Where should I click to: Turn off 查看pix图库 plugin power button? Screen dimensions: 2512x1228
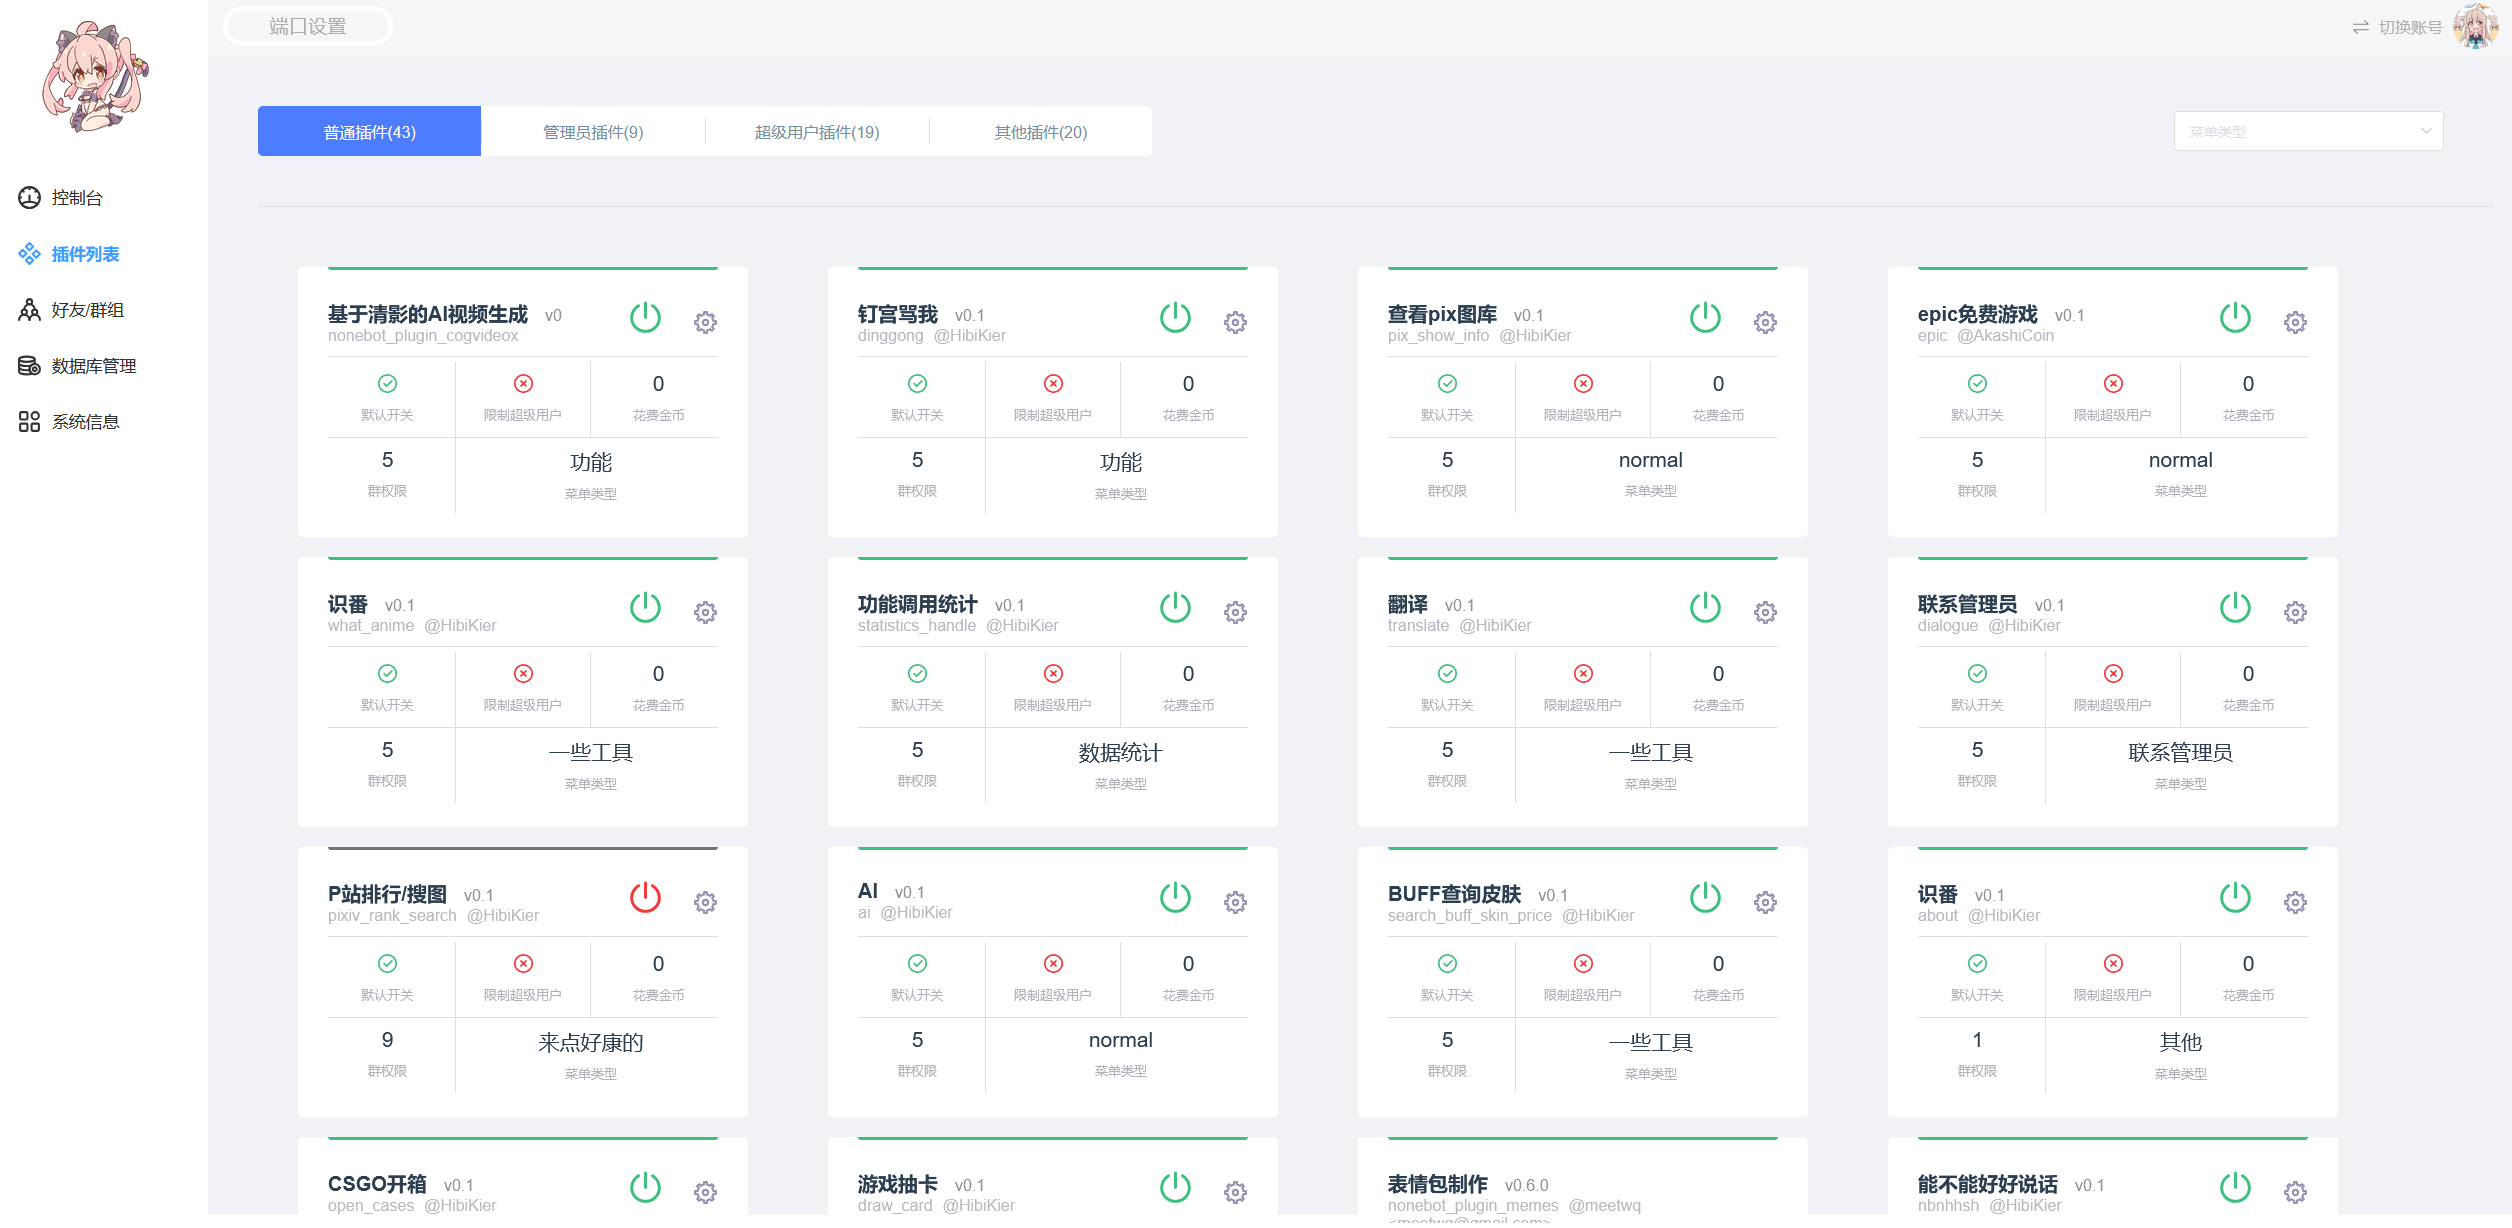1705,318
